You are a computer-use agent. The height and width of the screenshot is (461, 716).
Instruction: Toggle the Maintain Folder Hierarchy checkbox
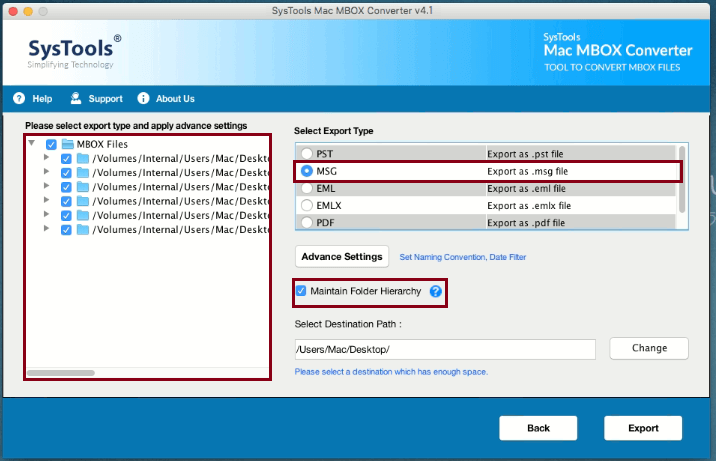pos(301,291)
